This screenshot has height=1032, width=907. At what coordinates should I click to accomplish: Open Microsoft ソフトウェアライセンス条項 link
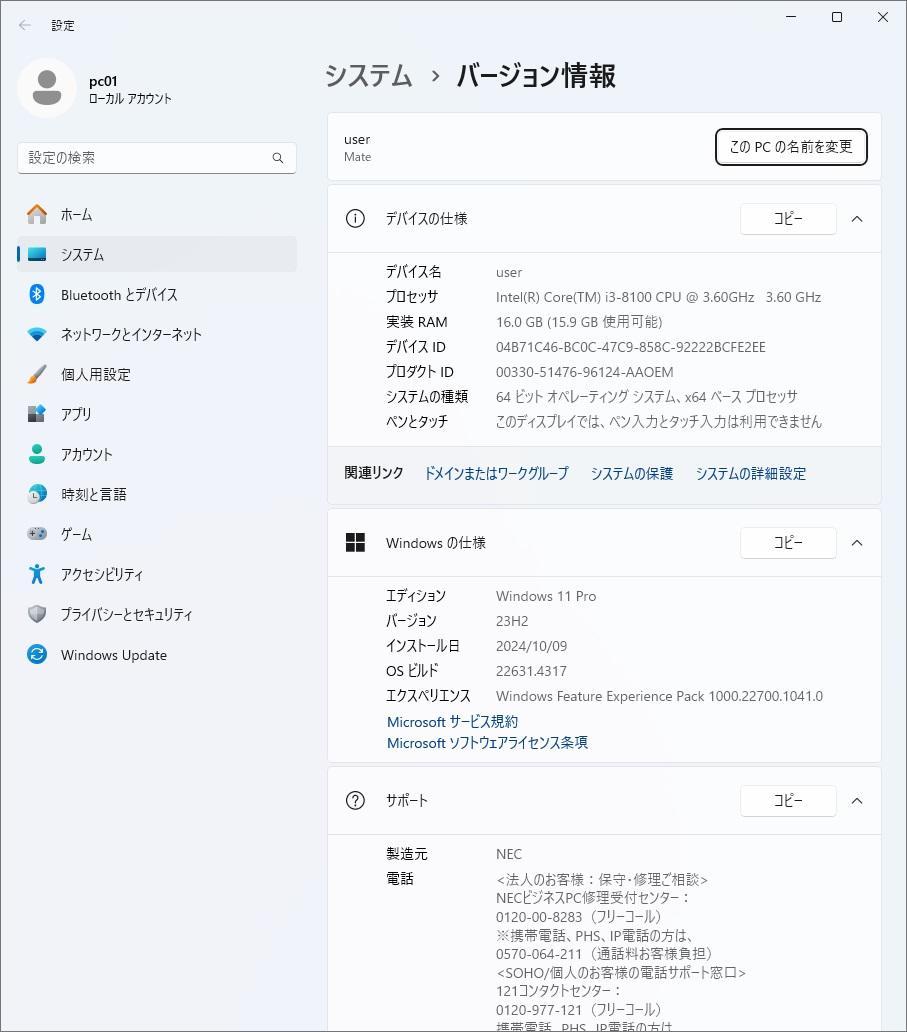click(x=487, y=742)
